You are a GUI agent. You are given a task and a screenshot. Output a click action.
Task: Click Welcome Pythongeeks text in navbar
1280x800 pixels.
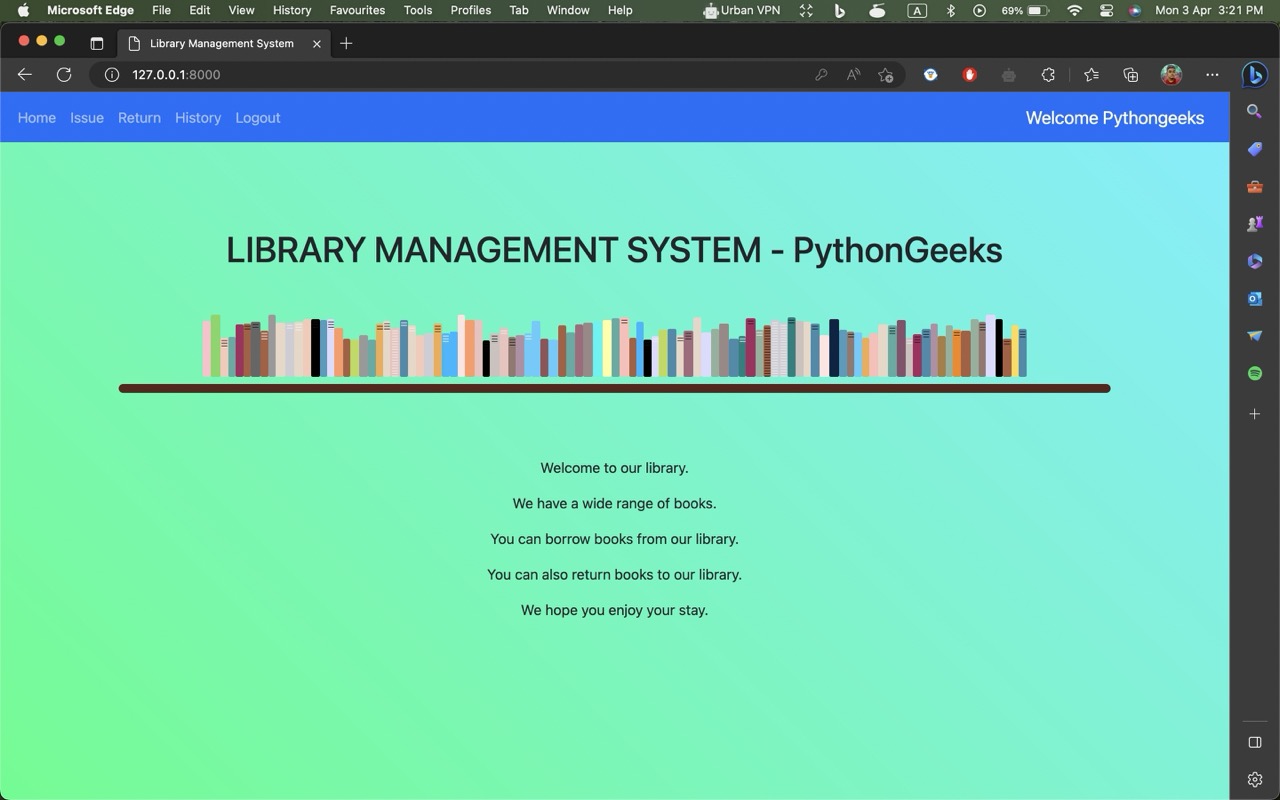(1115, 118)
